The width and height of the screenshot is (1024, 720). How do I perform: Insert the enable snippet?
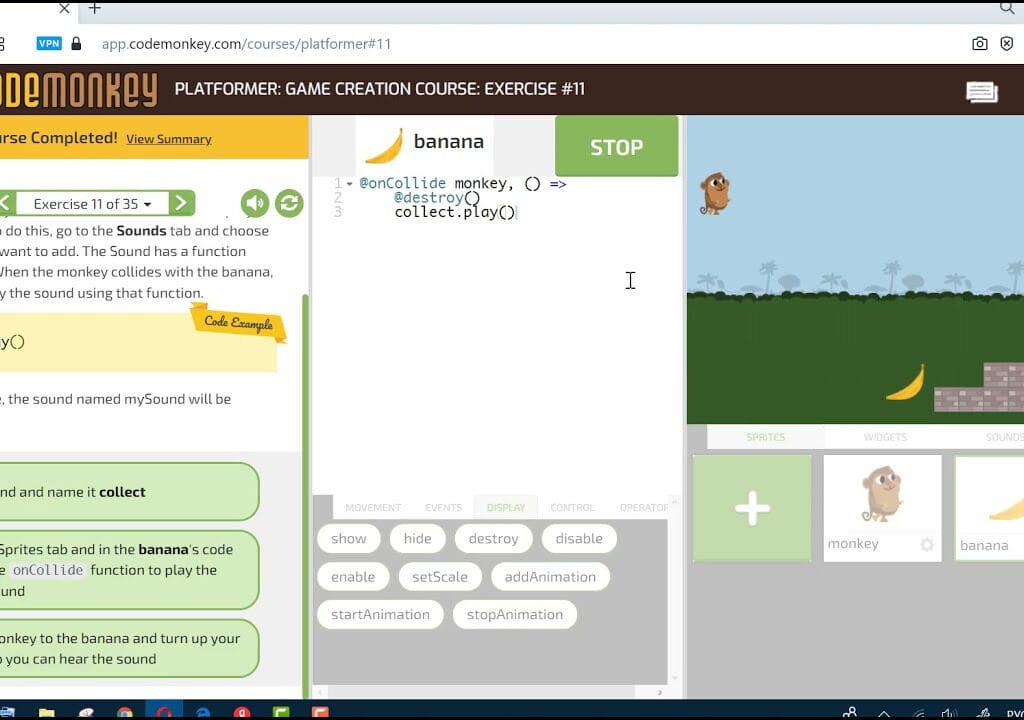[353, 577]
